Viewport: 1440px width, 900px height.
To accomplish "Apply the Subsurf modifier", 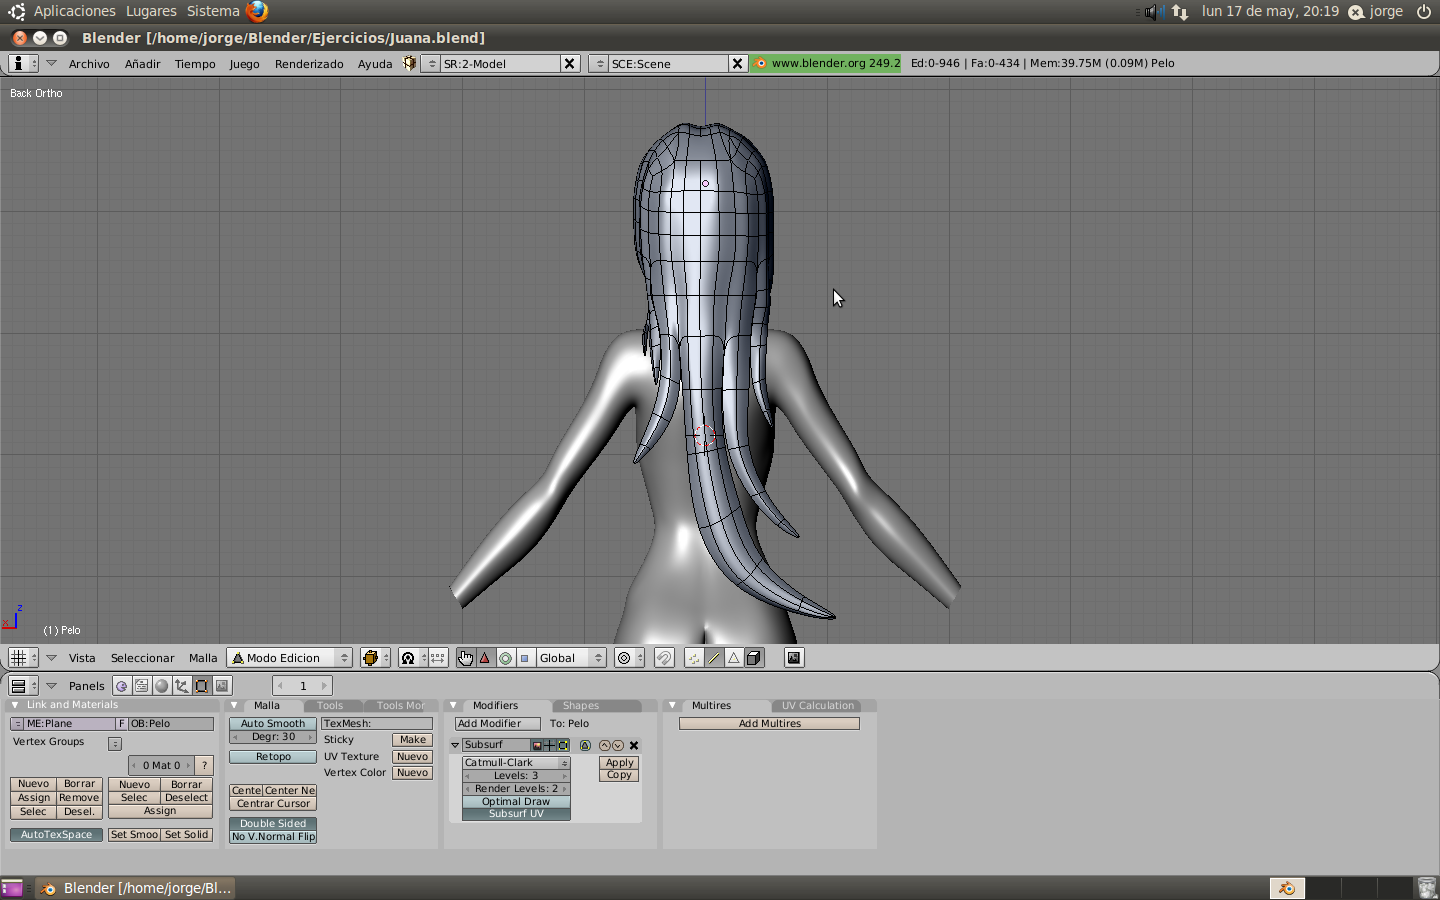I will coord(619,762).
